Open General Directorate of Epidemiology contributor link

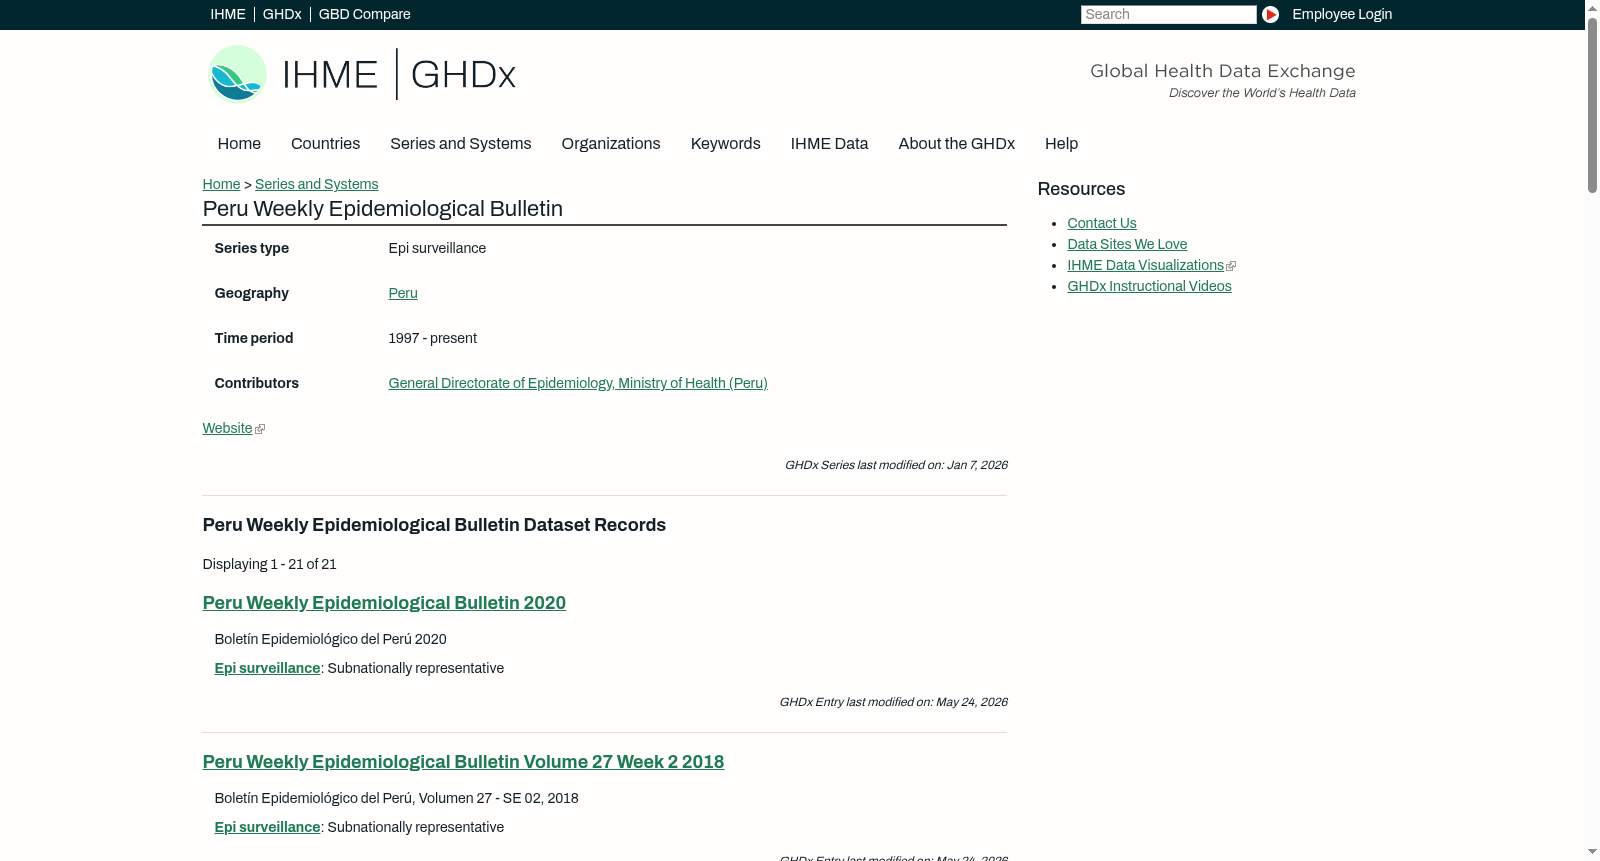click(578, 383)
